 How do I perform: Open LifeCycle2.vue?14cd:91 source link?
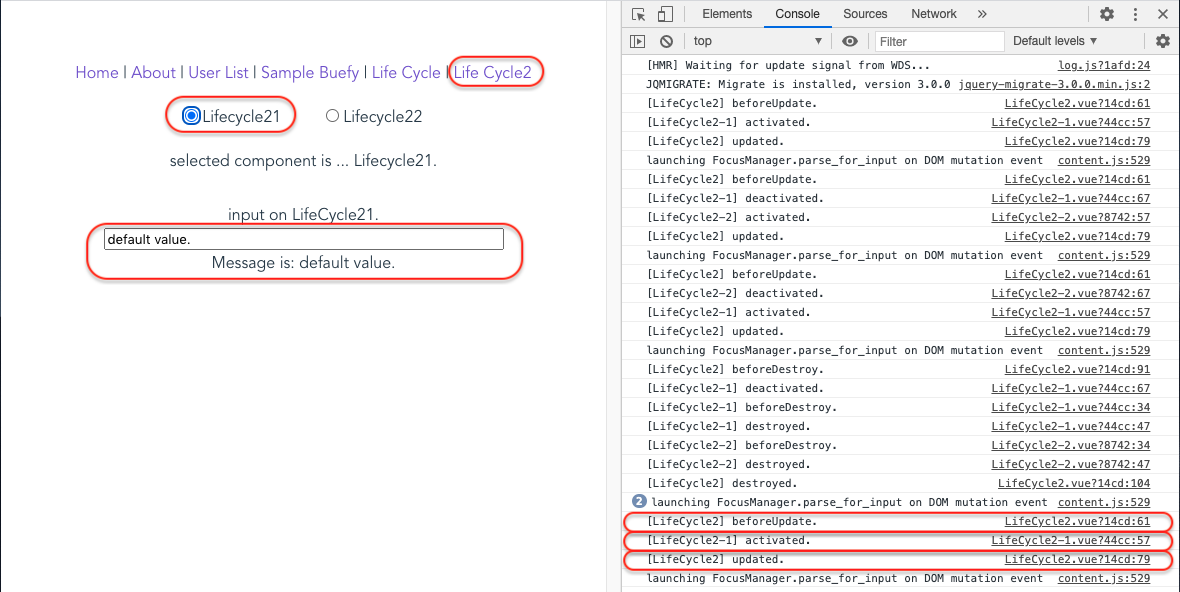(x=1078, y=369)
